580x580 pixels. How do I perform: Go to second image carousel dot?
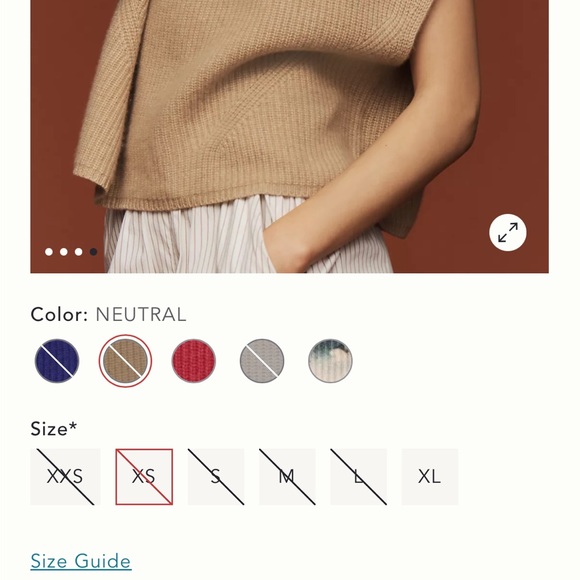click(x=64, y=252)
